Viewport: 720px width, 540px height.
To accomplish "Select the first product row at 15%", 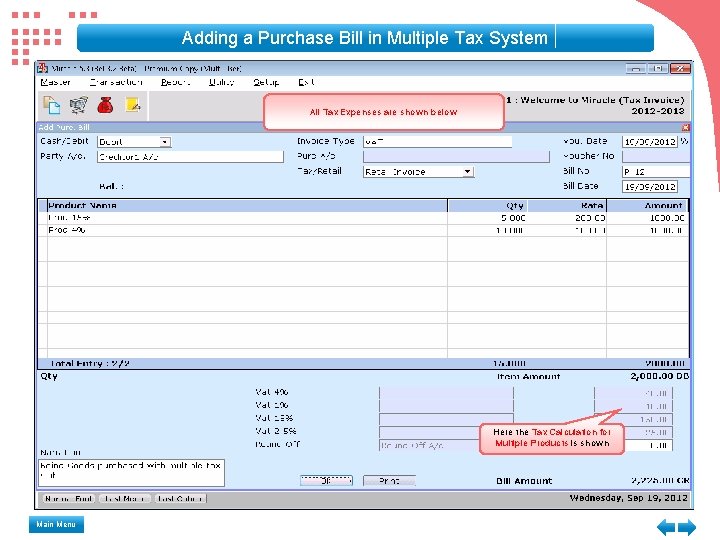I will (x=363, y=218).
